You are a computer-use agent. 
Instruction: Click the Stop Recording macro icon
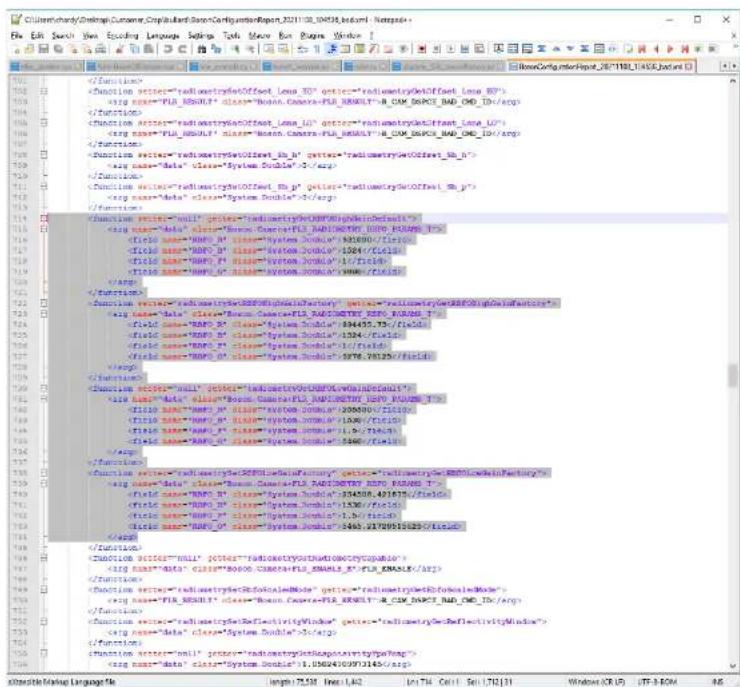coord(437,49)
